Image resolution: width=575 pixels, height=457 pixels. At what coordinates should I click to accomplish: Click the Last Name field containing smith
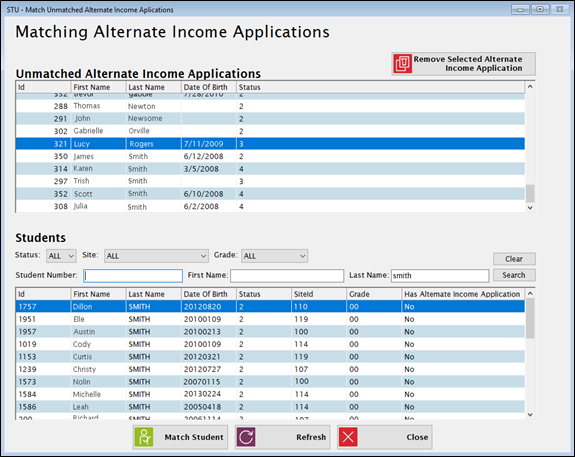[440, 276]
